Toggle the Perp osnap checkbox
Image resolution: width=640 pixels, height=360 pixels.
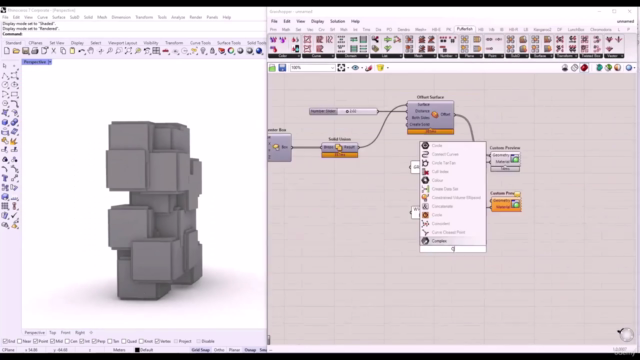click(x=94, y=341)
